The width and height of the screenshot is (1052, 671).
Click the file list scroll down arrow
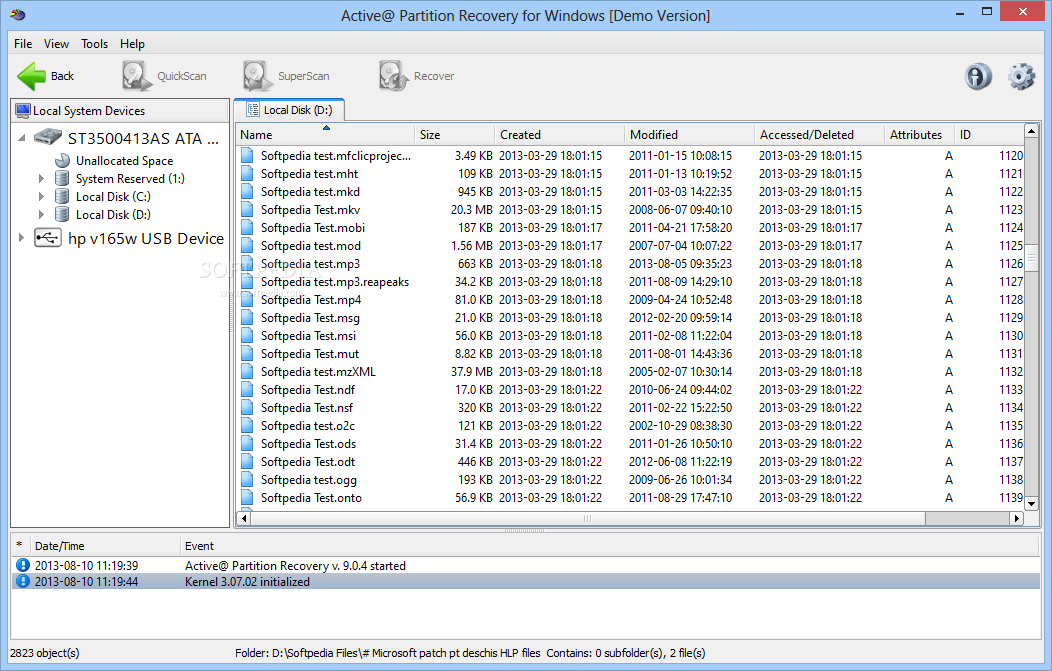tap(1031, 504)
